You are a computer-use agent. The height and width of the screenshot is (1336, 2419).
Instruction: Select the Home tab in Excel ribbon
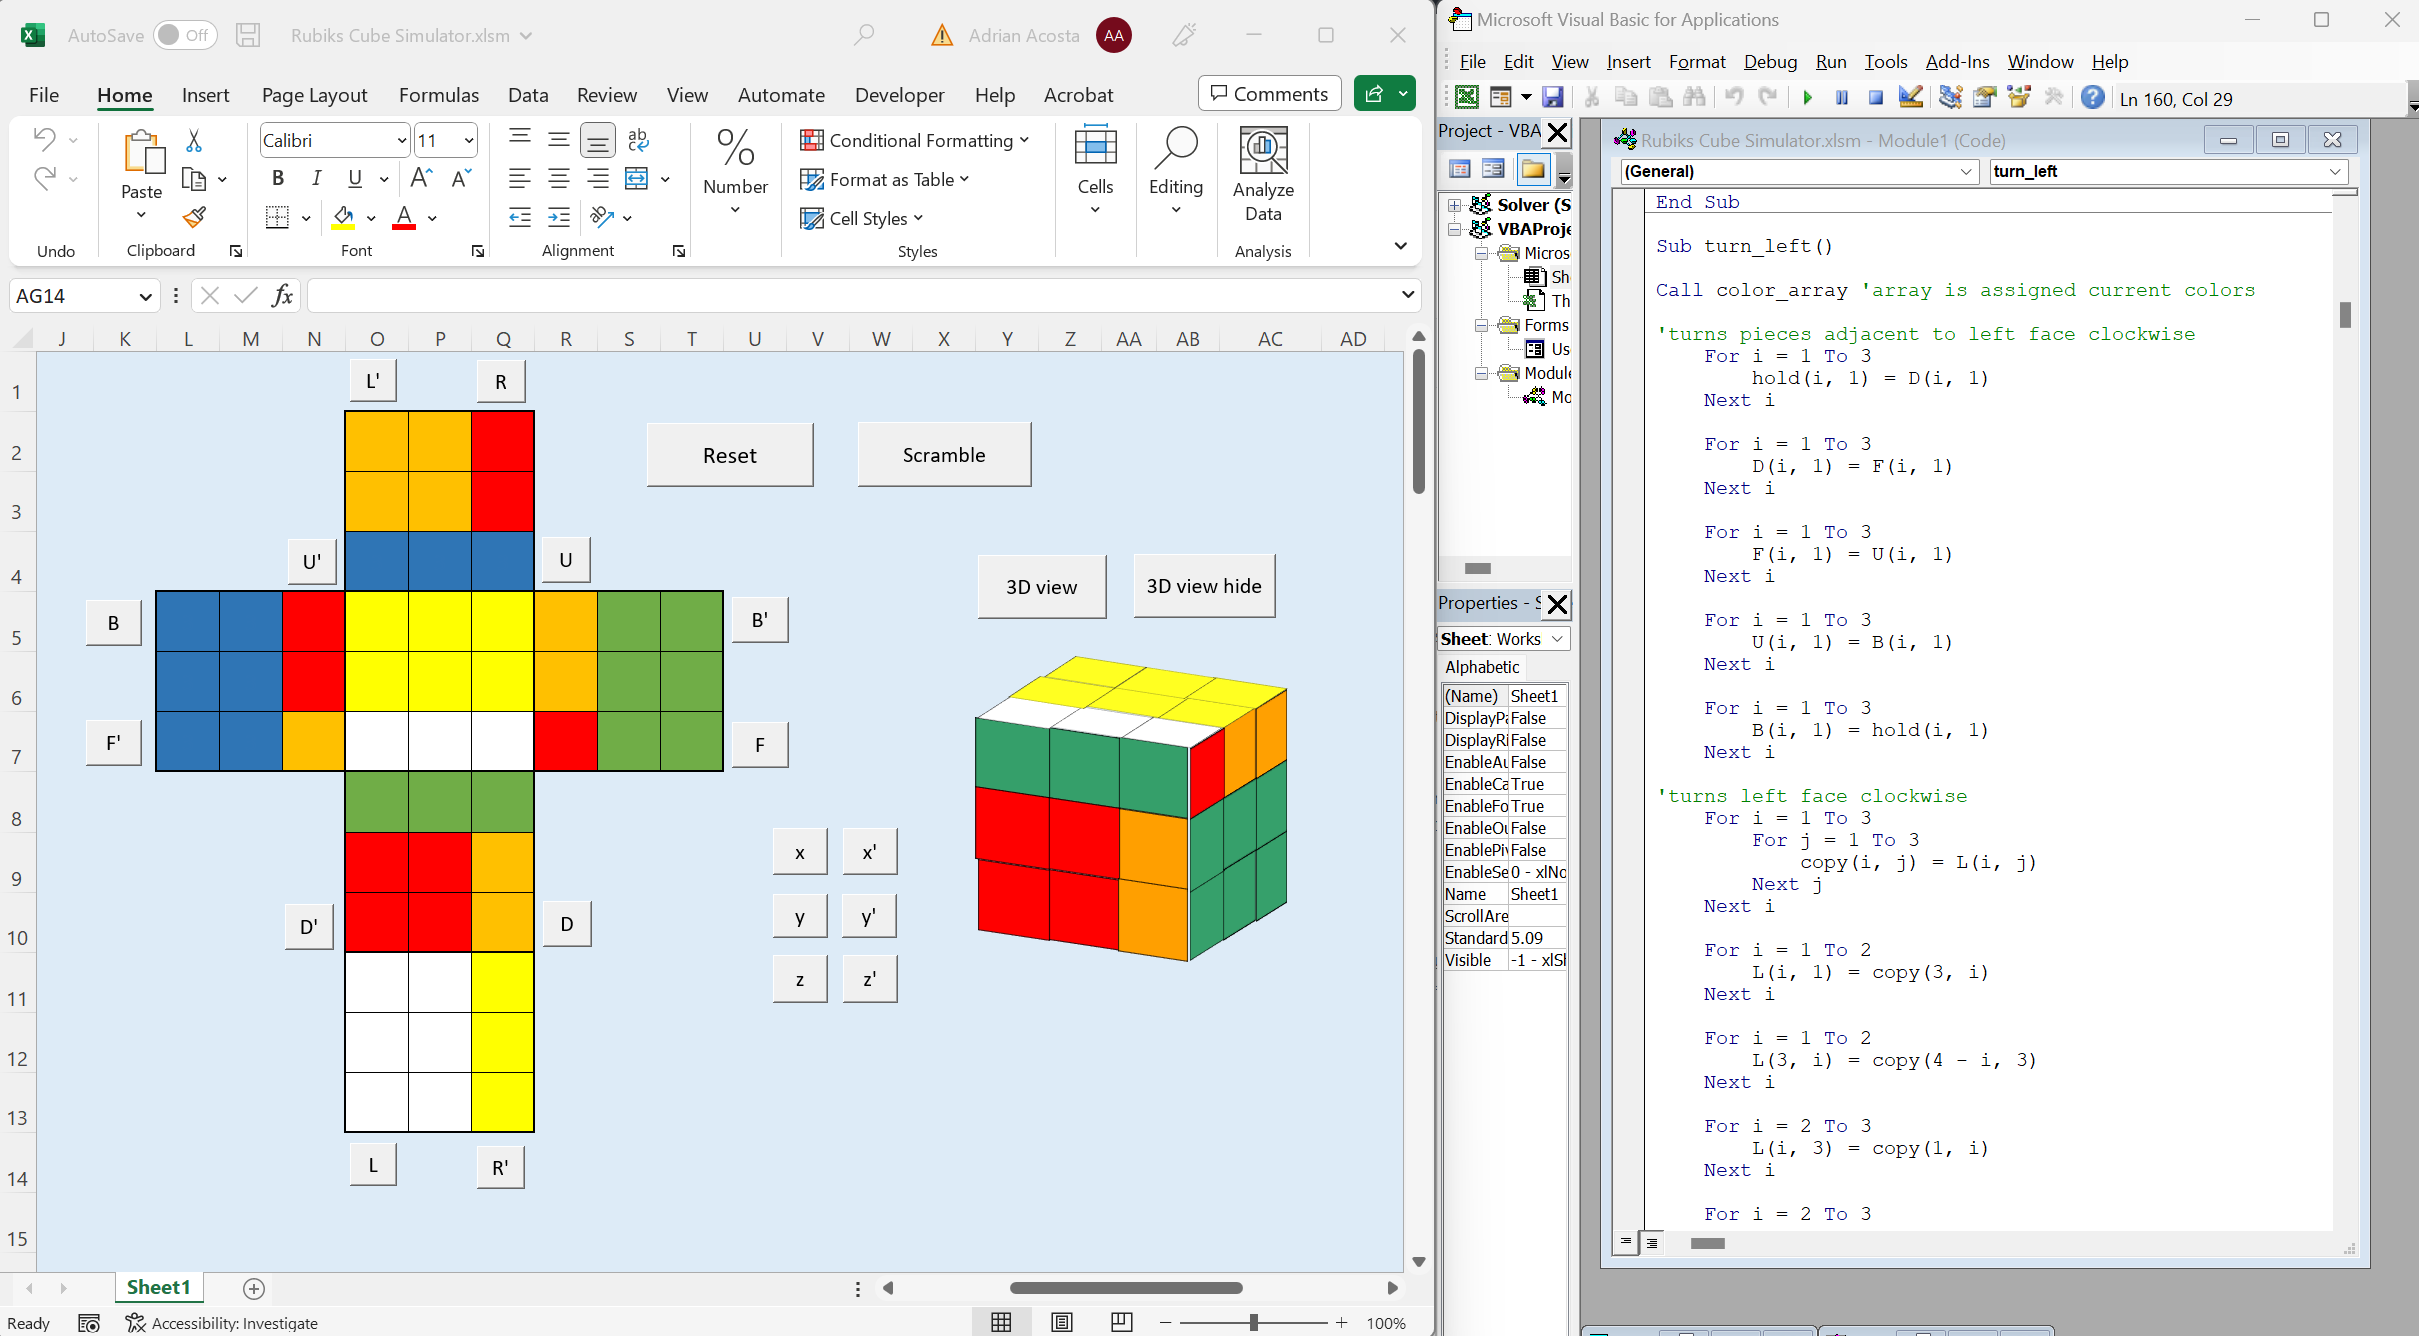click(x=125, y=94)
